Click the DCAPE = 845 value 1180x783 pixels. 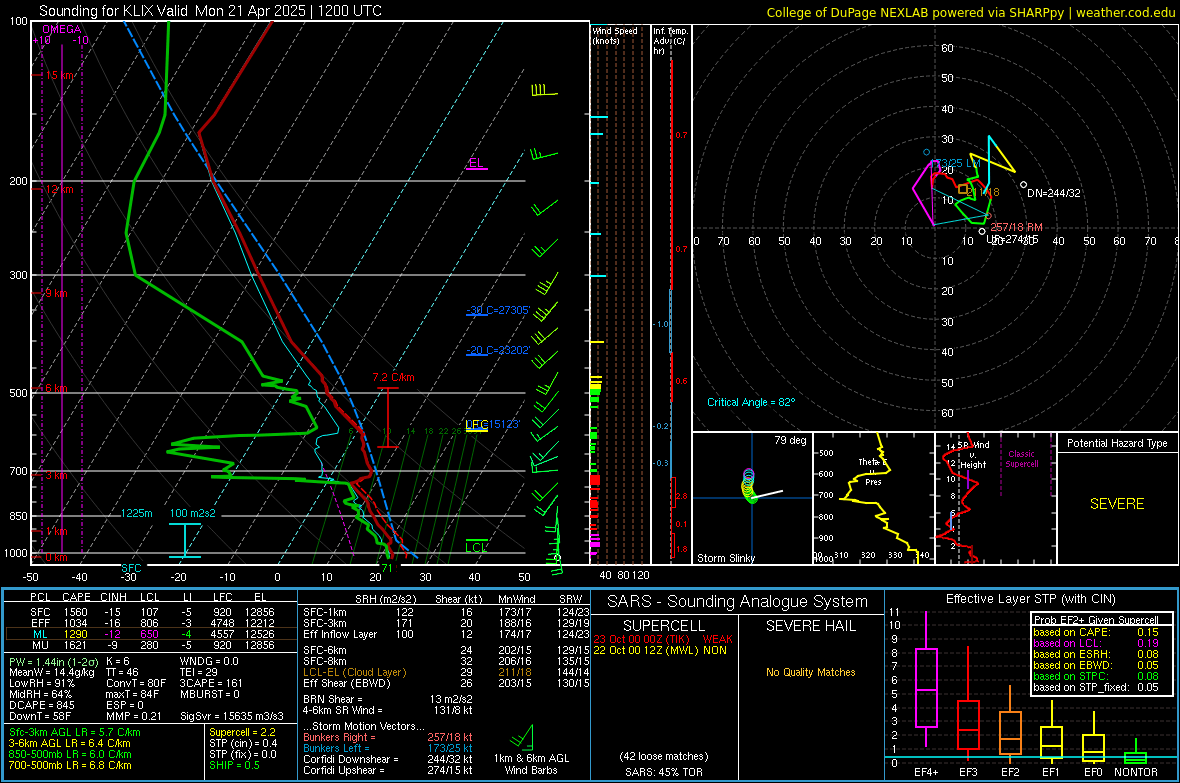42,705
